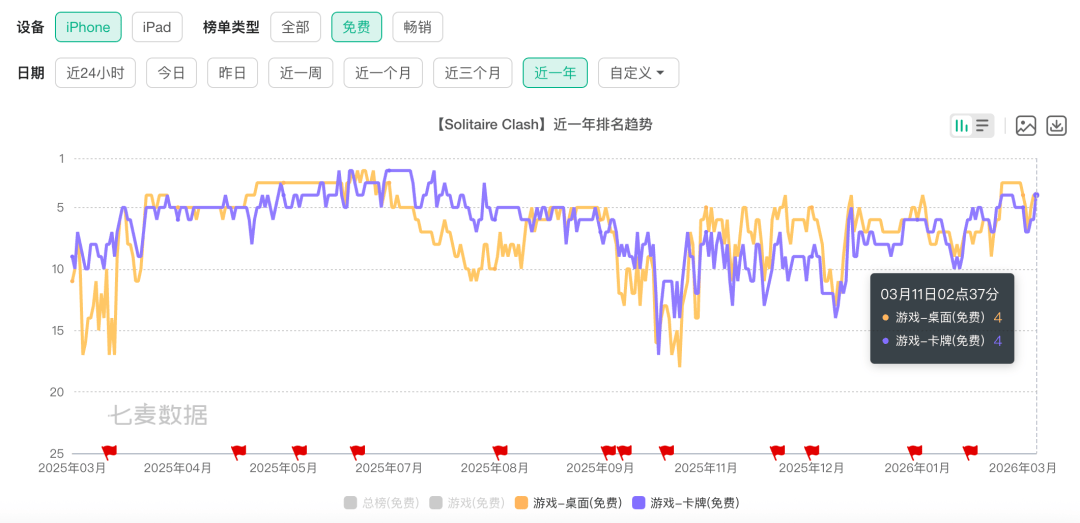The width and height of the screenshot is (1080, 523).
Task: Open the 自定义 date range dropdown
Action: (x=638, y=73)
